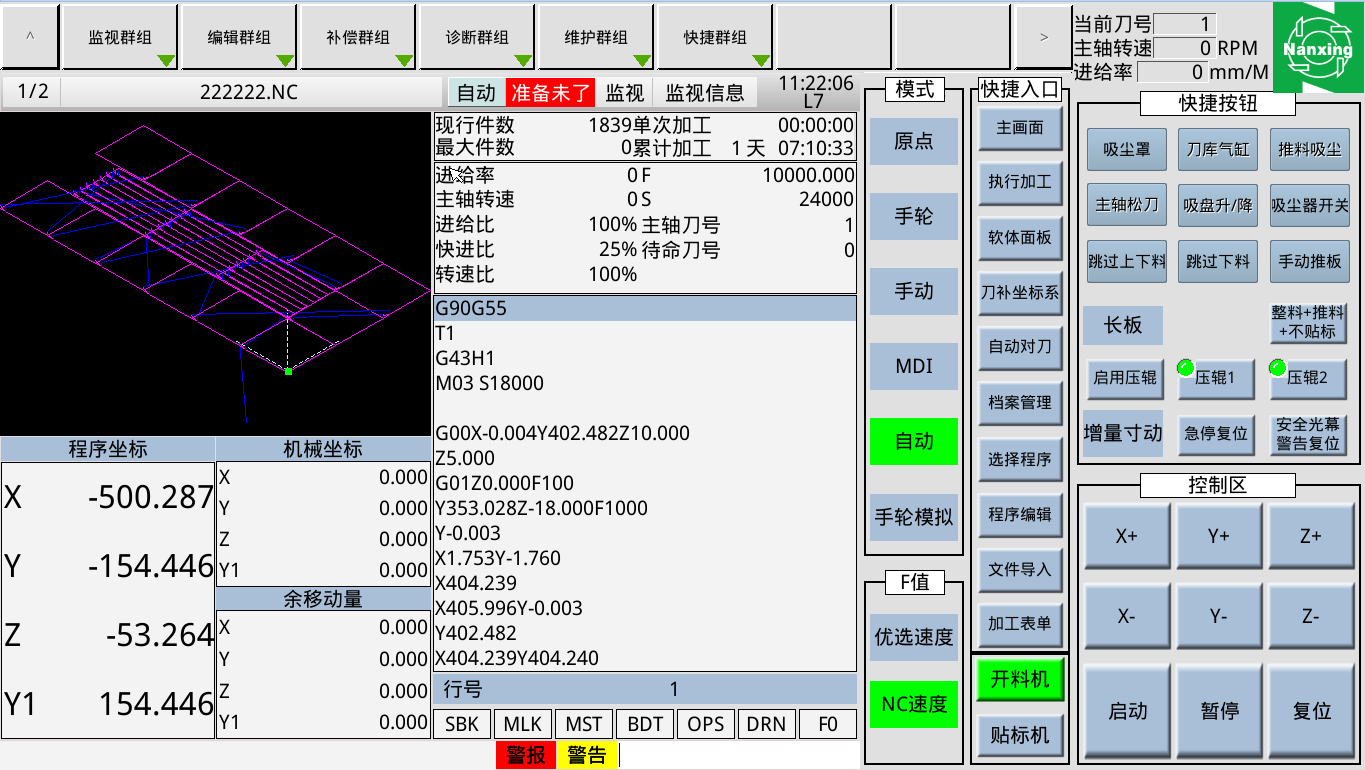Jog axis with Y+ button

(x=1218, y=536)
